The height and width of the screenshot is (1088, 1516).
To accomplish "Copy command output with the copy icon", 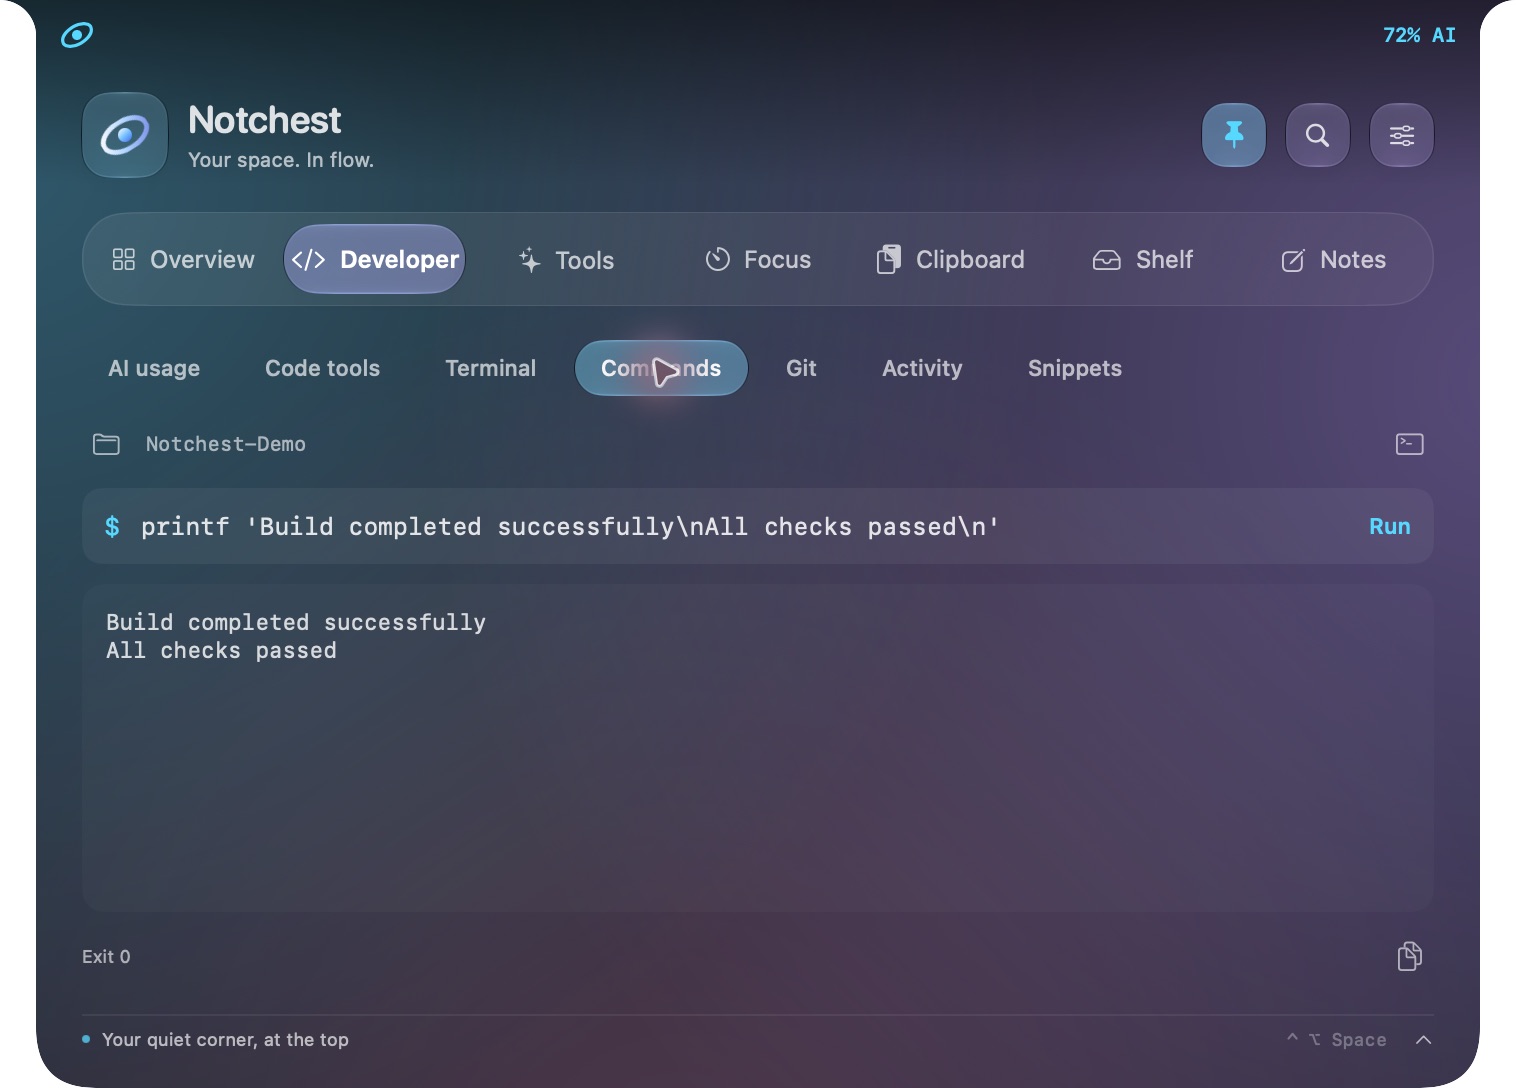I will 1410,957.
